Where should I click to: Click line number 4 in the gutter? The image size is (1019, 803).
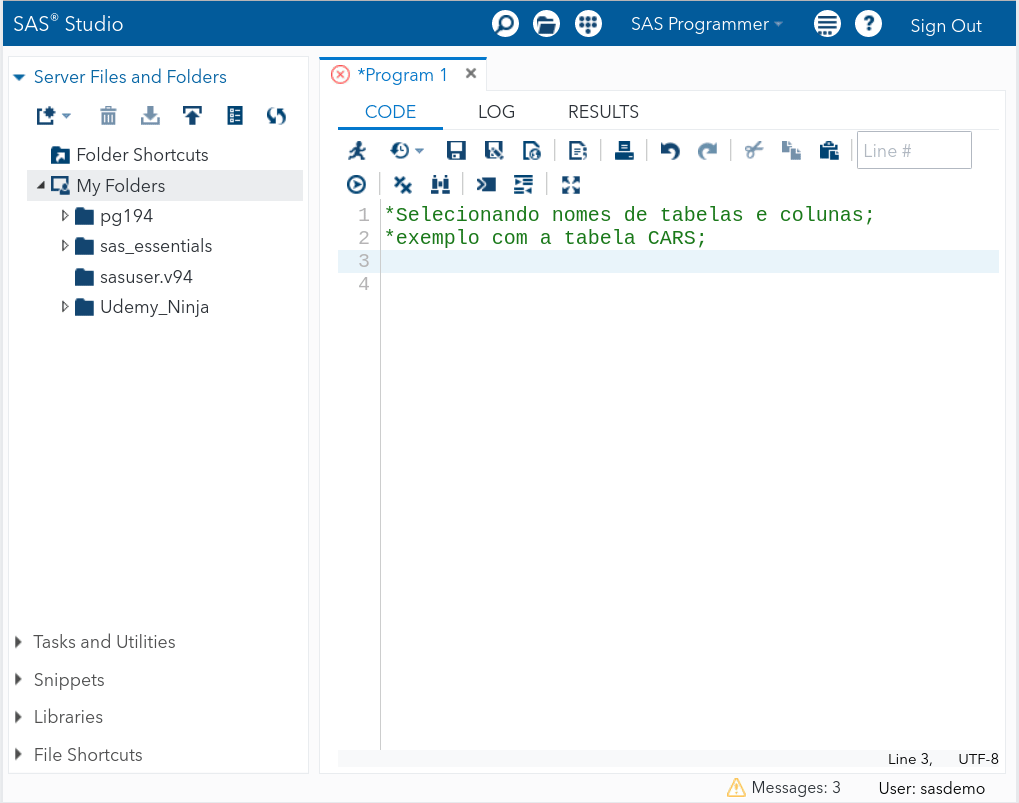(x=363, y=284)
